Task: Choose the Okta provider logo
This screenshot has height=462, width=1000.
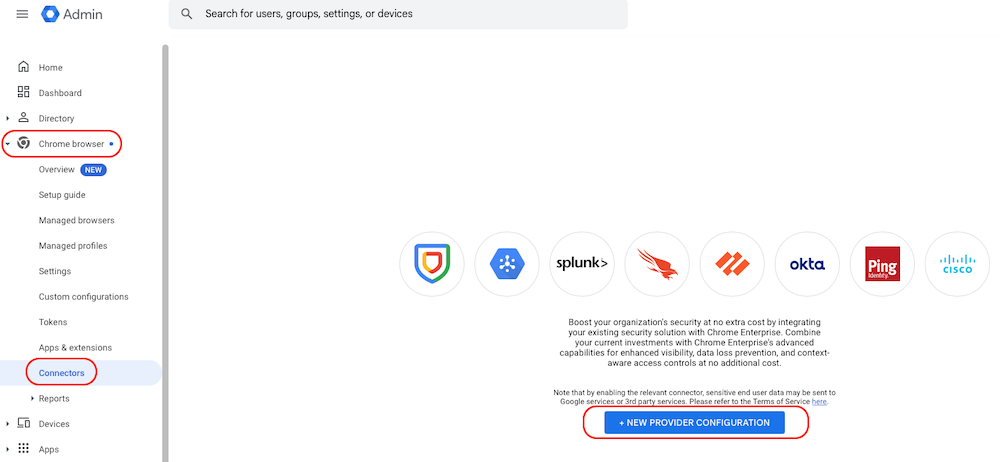Action: pos(807,264)
